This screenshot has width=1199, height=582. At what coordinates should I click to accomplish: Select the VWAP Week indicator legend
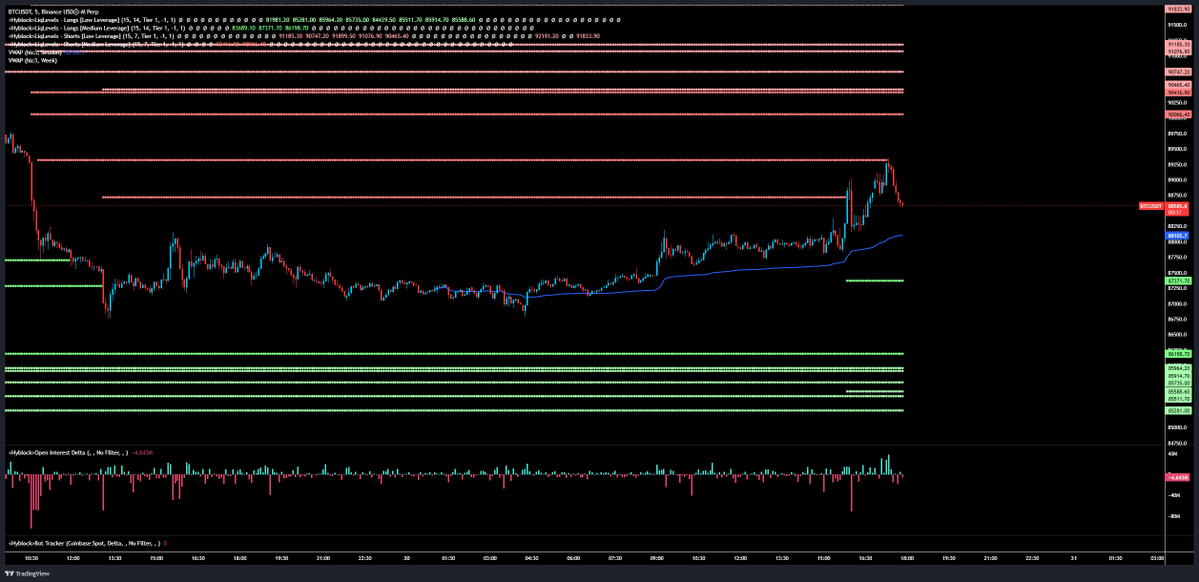point(31,60)
